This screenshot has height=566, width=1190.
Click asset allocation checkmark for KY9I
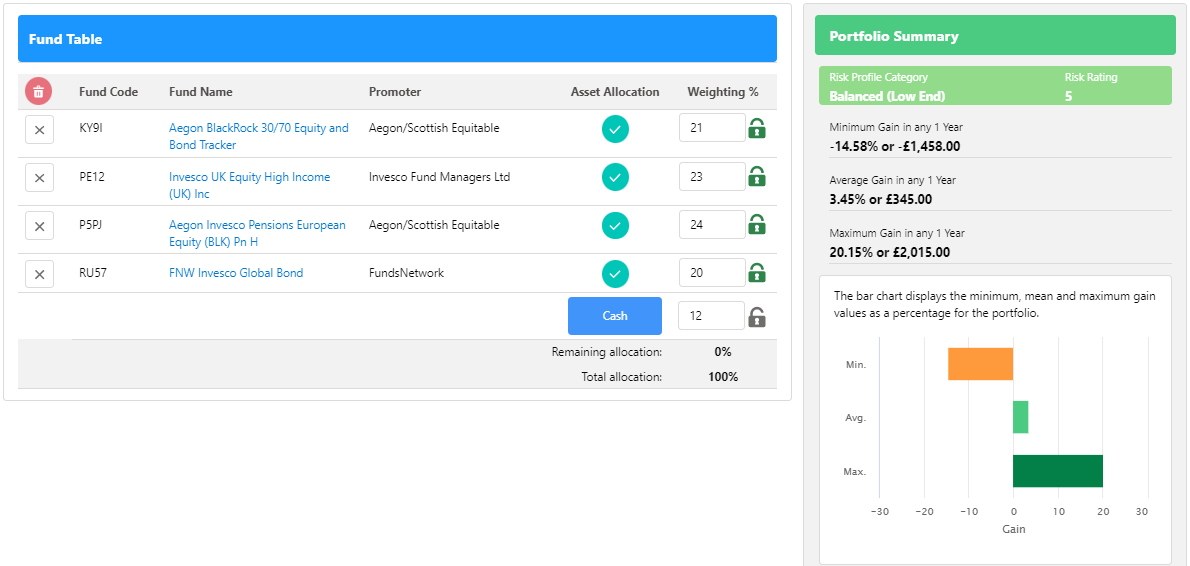click(615, 129)
